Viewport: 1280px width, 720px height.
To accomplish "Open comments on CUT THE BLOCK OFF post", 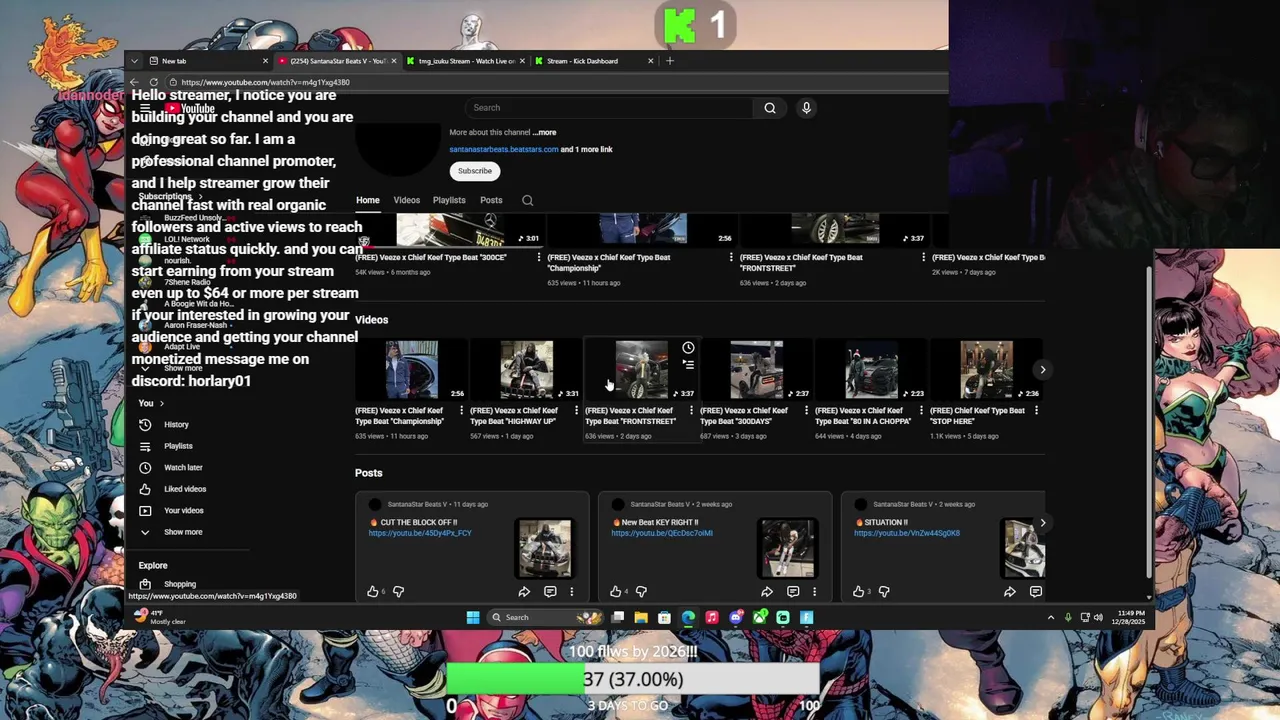I will pyautogui.click(x=550, y=592).
